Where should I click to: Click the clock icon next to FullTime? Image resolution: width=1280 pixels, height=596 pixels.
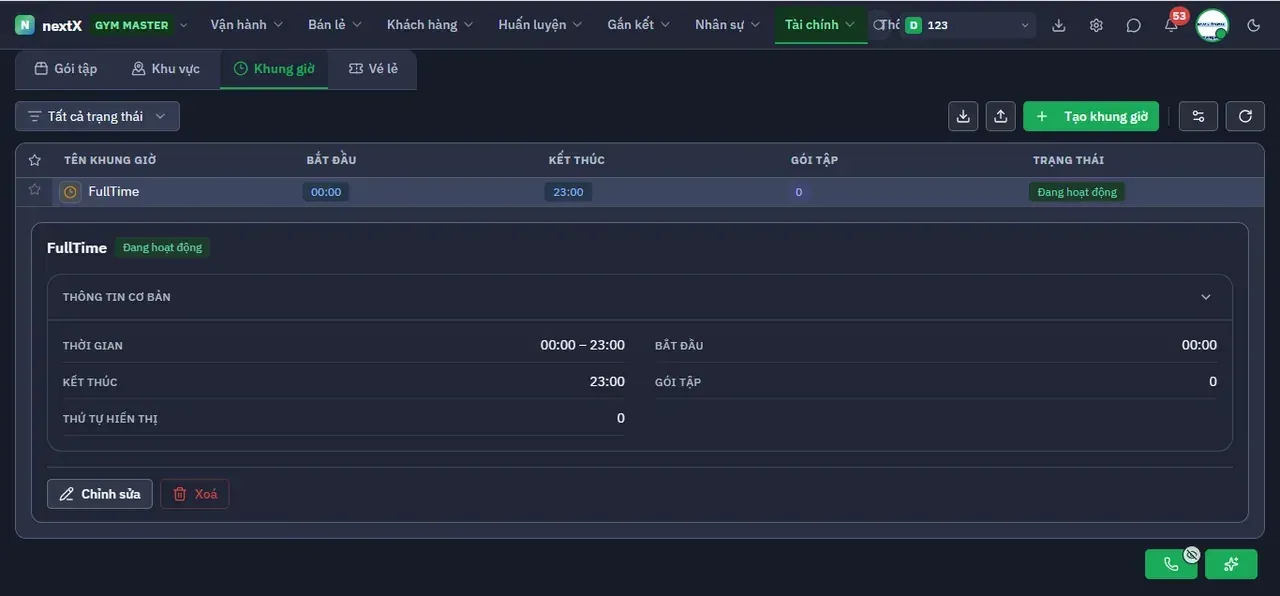70,192
